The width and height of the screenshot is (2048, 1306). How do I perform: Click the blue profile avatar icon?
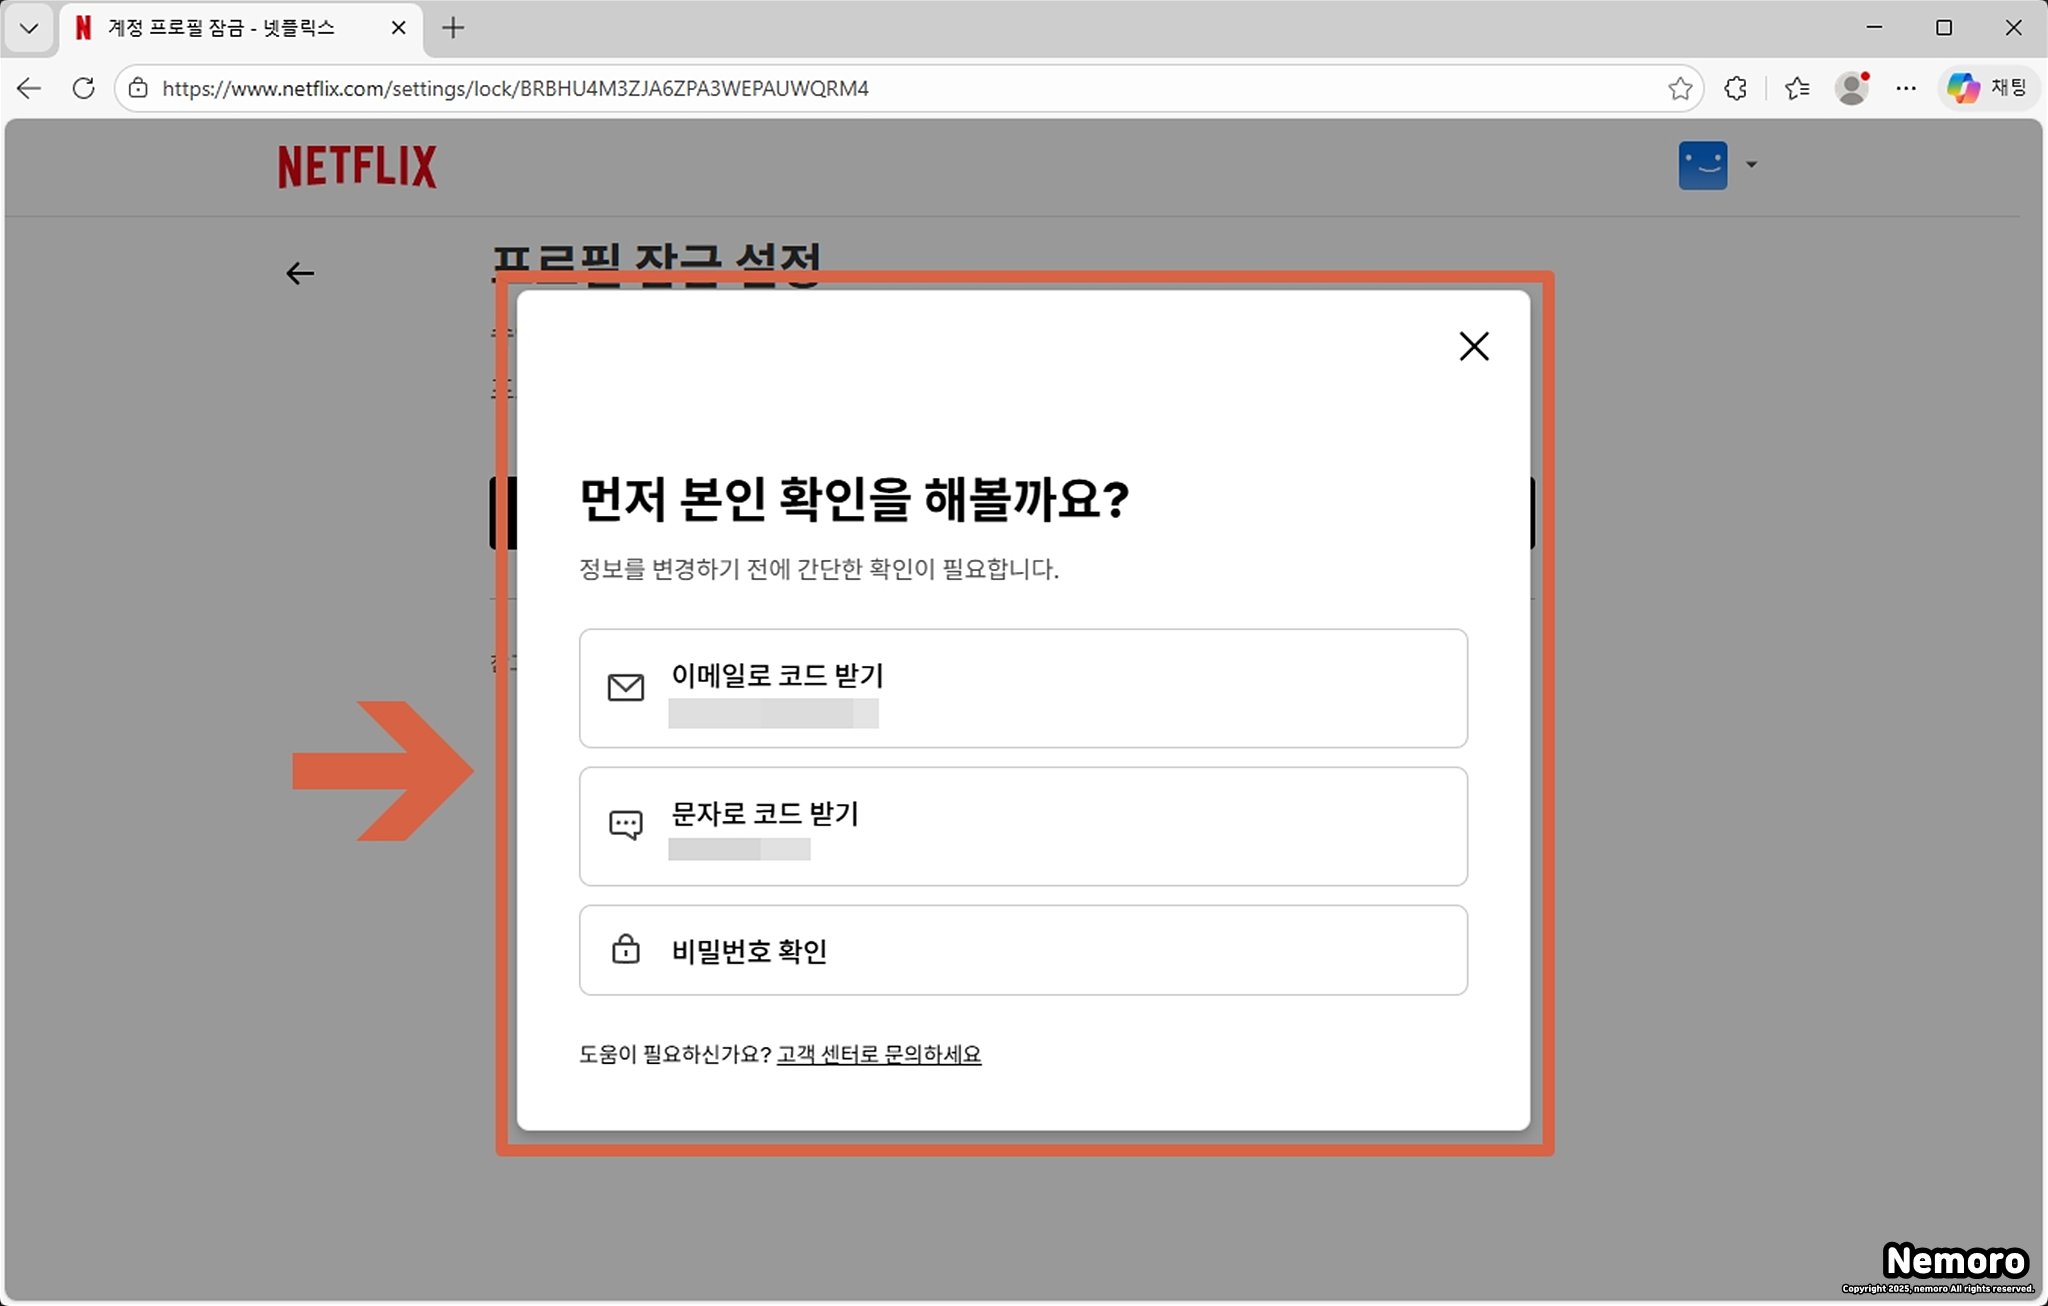[1702, 165]
